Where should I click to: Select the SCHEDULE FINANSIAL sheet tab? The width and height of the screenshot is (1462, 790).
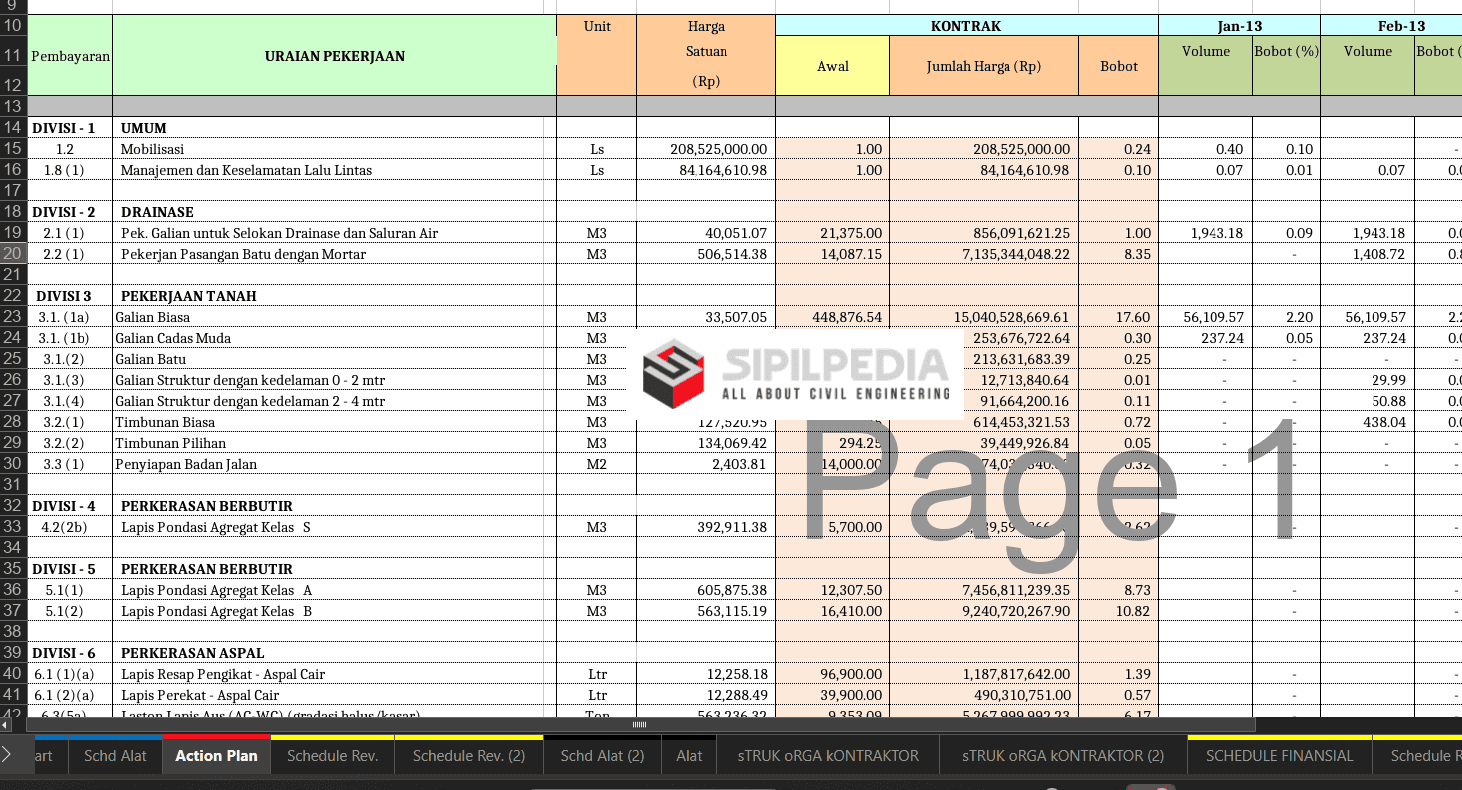point(1279,756)
